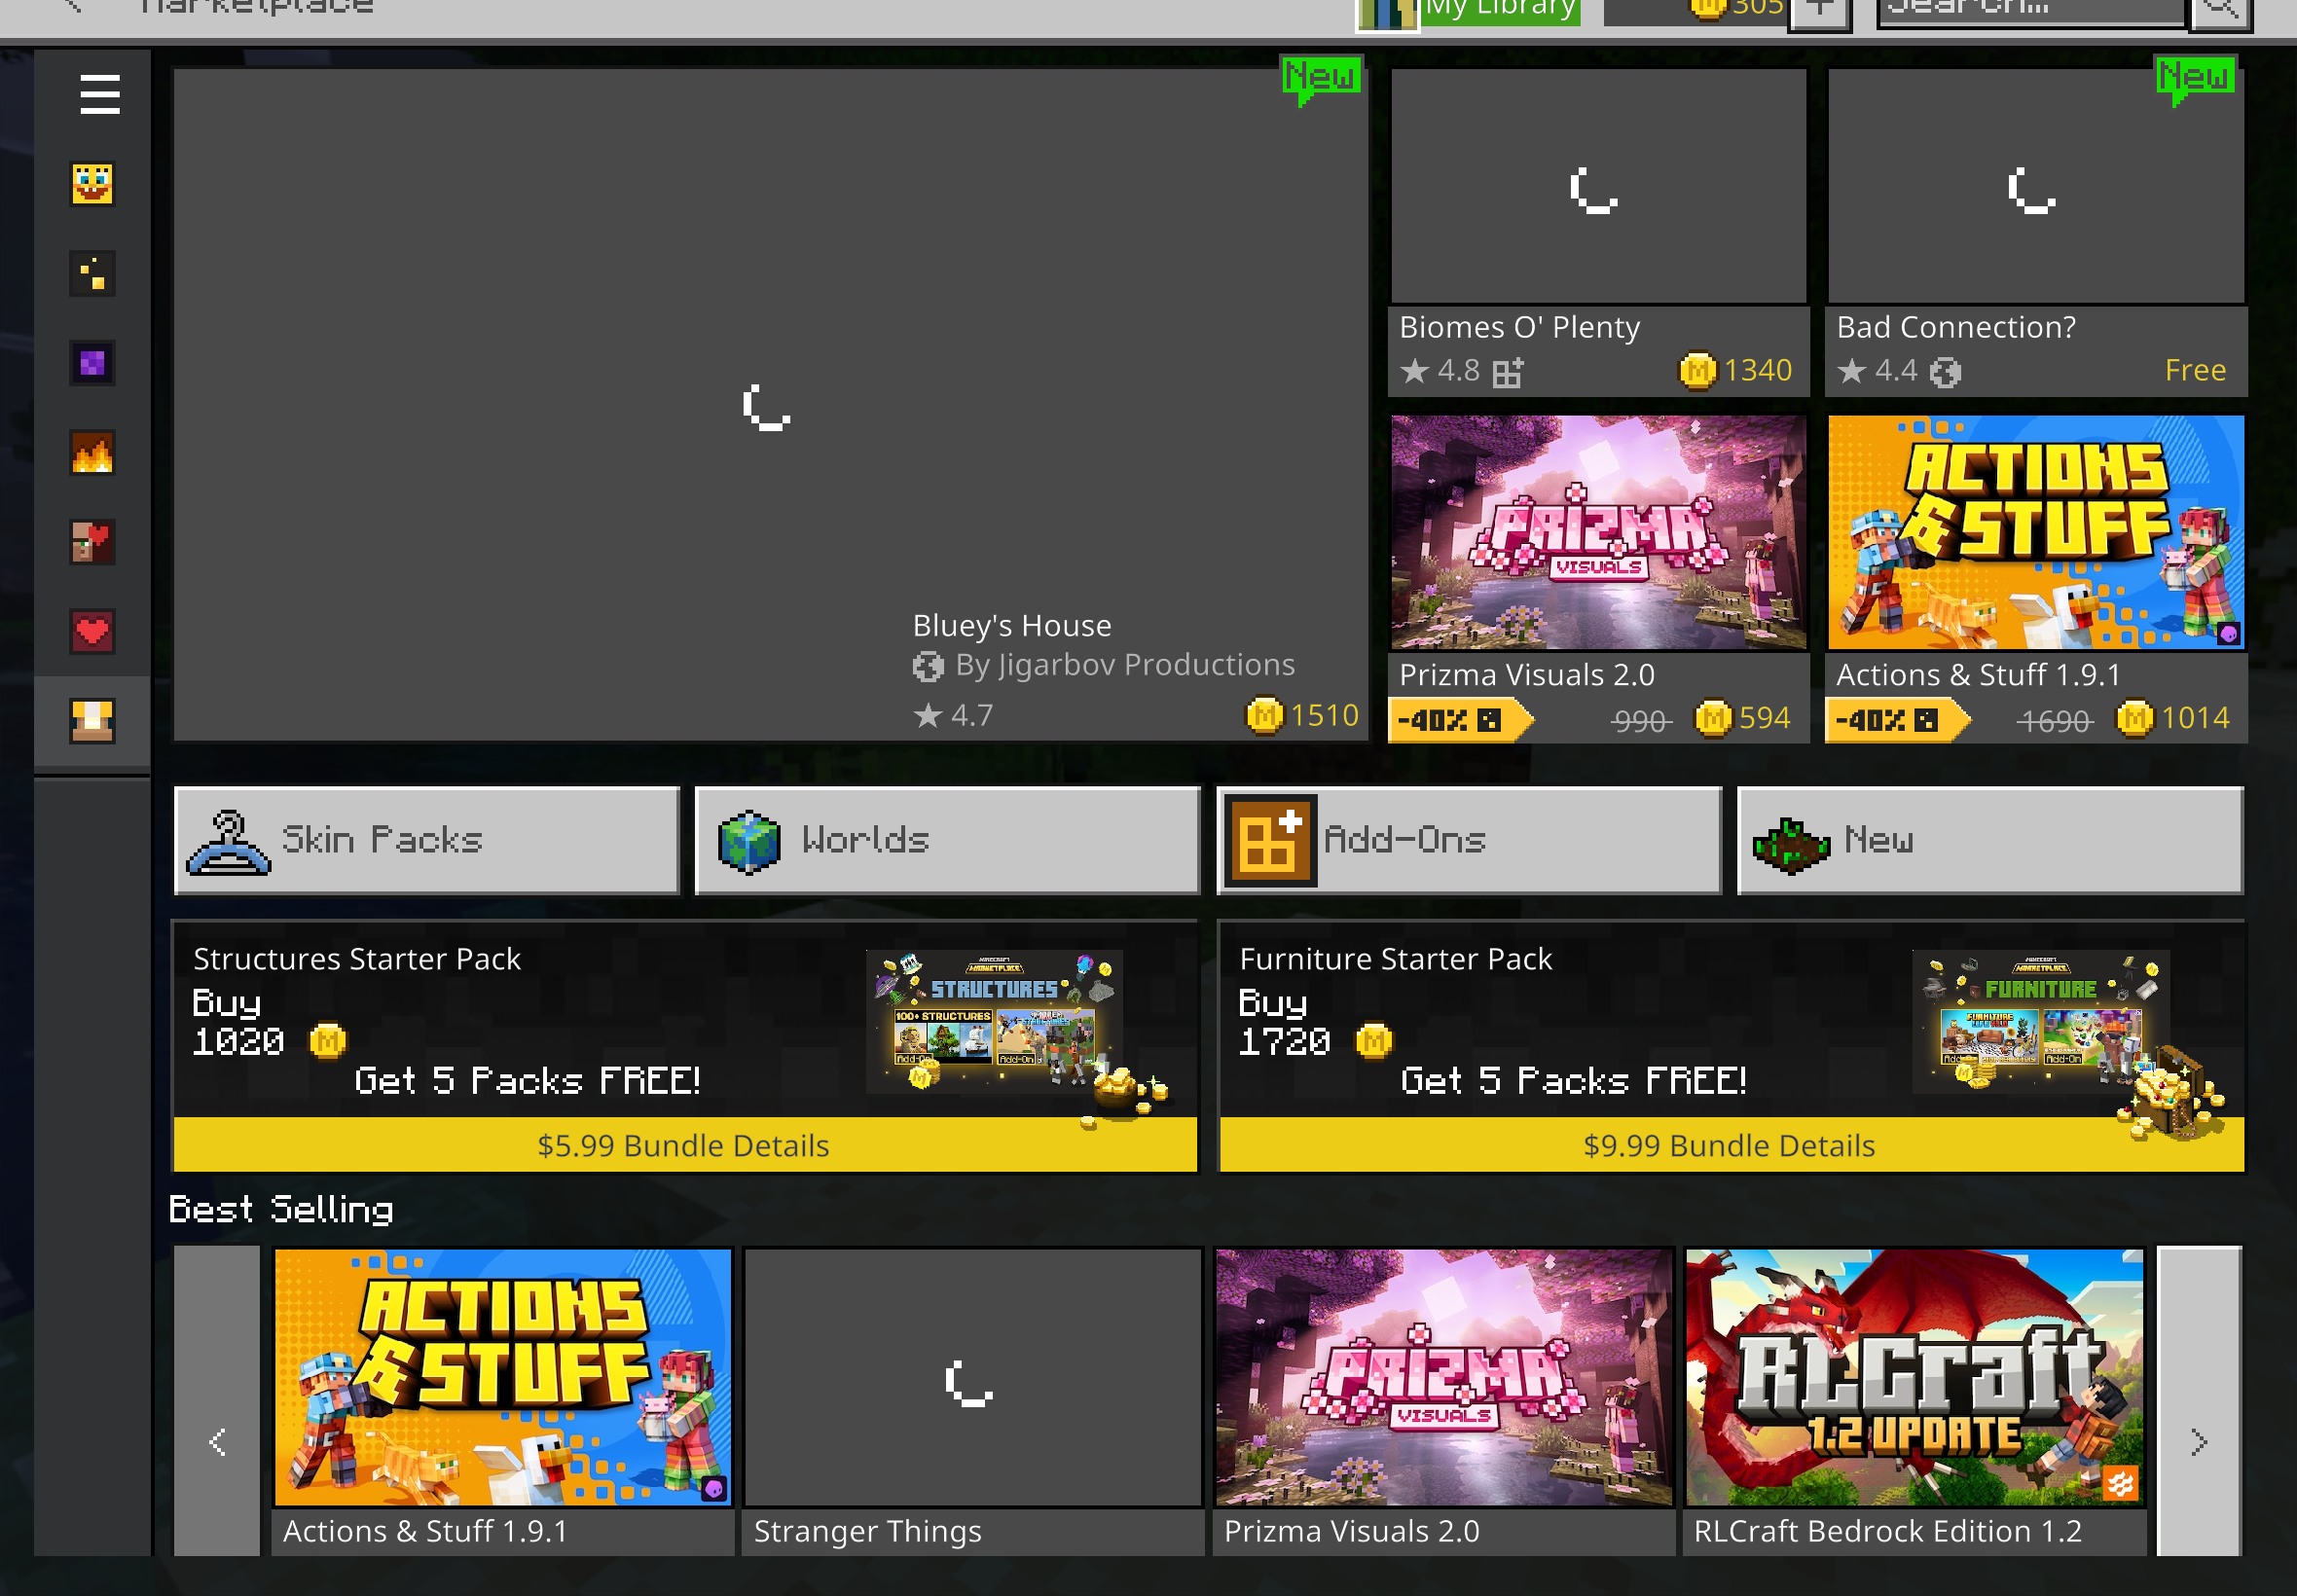Select the yellow dots sidebar icon
Viewport: 2297px width, 1596px height.
pyautogui.click(x=92, y=273)
